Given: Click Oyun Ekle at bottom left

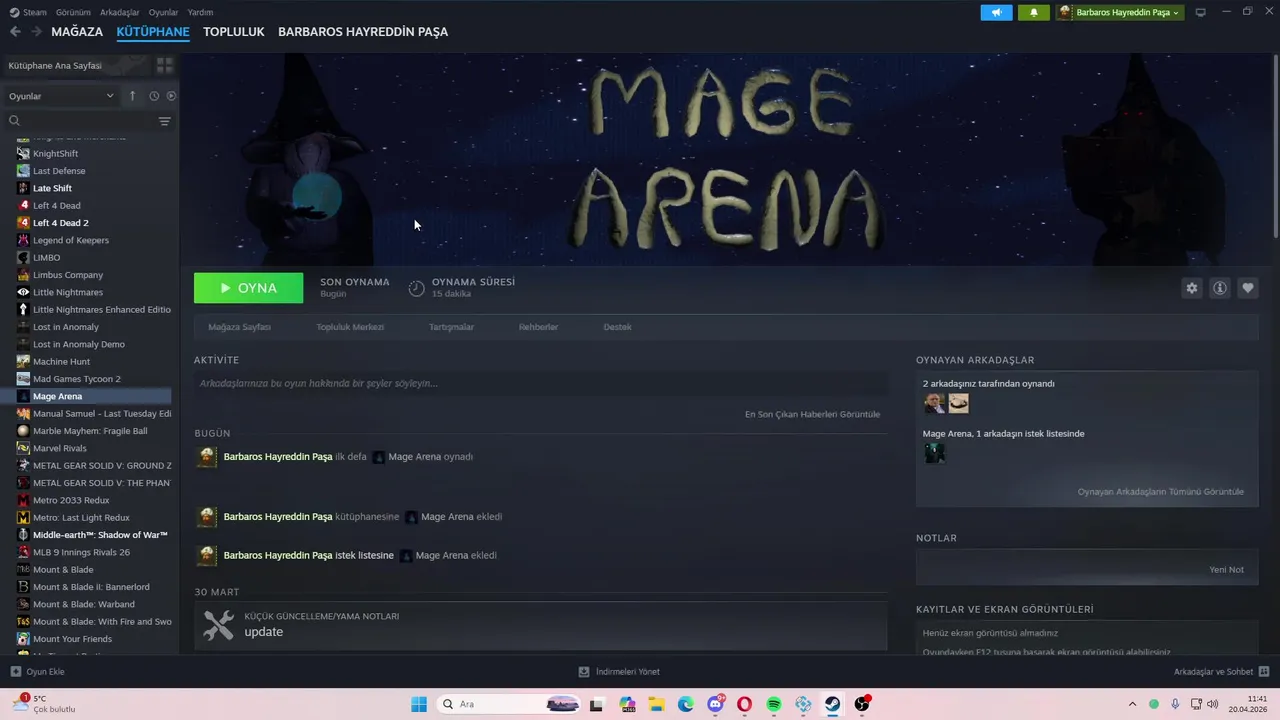Looking at the screenshot, I should click(x=37, y=672).
